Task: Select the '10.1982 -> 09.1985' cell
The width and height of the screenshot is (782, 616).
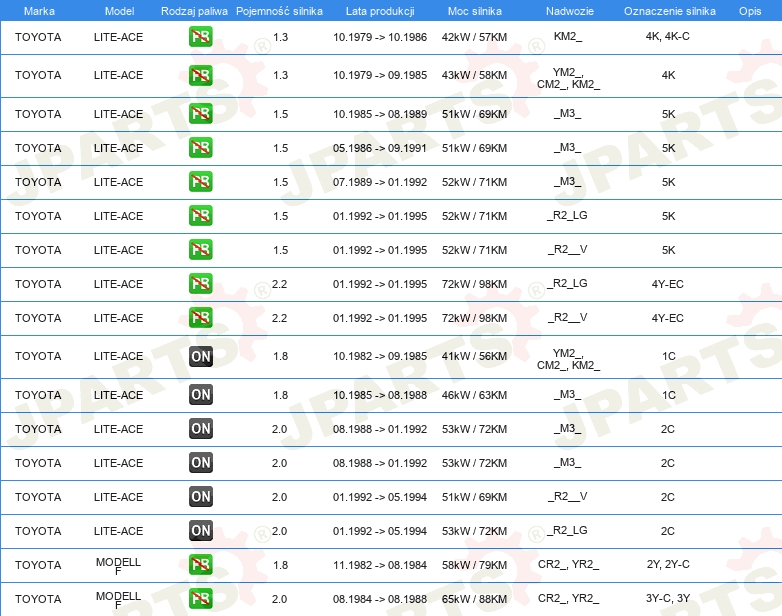Action: tap(380, 356)
